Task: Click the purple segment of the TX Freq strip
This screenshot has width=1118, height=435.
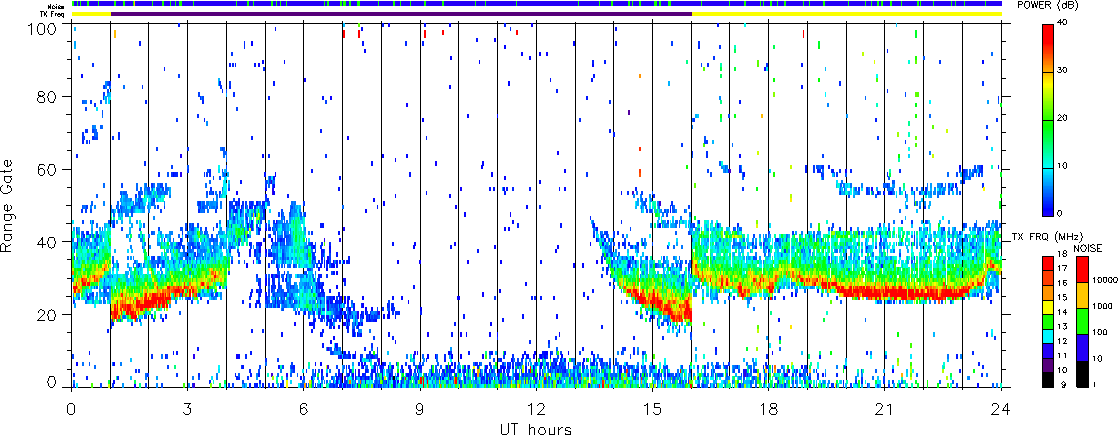Action: pyautogui.click(x=401, y=14)
